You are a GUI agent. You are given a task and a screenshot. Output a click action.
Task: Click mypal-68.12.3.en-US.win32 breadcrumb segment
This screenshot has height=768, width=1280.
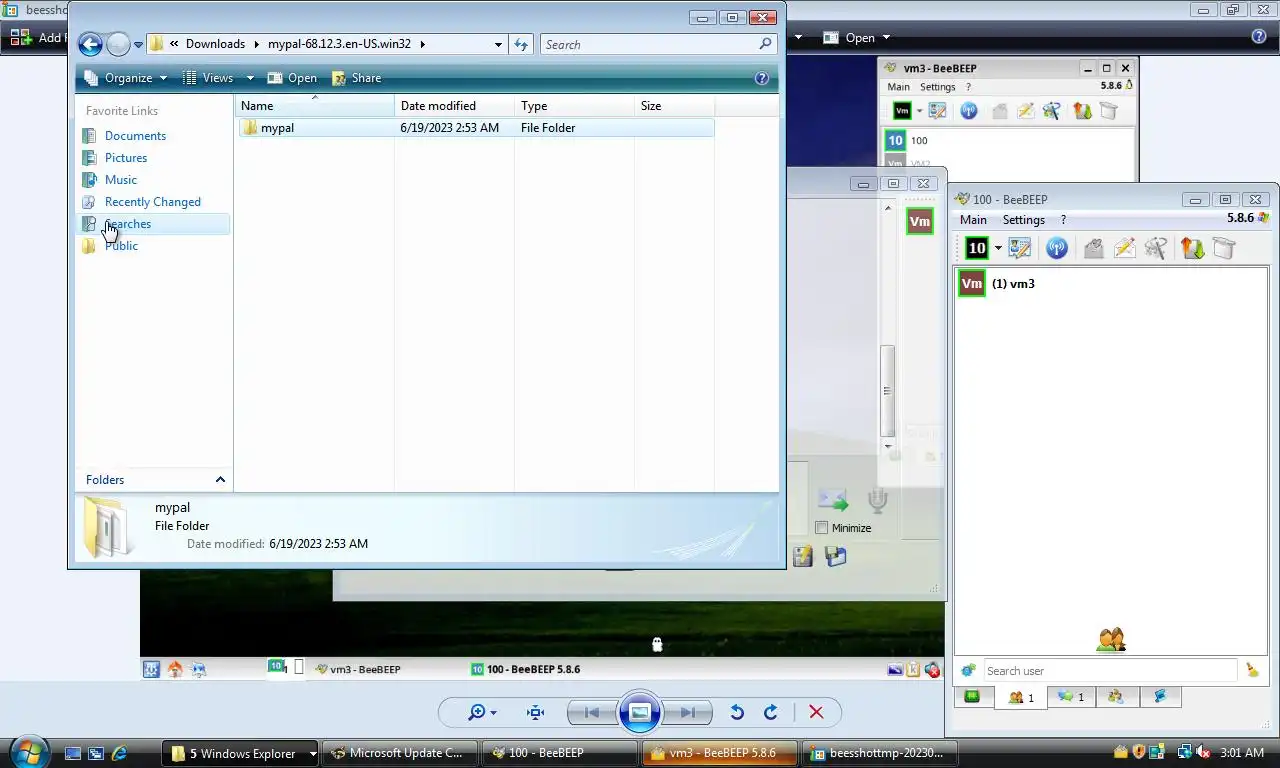(339, 44)
